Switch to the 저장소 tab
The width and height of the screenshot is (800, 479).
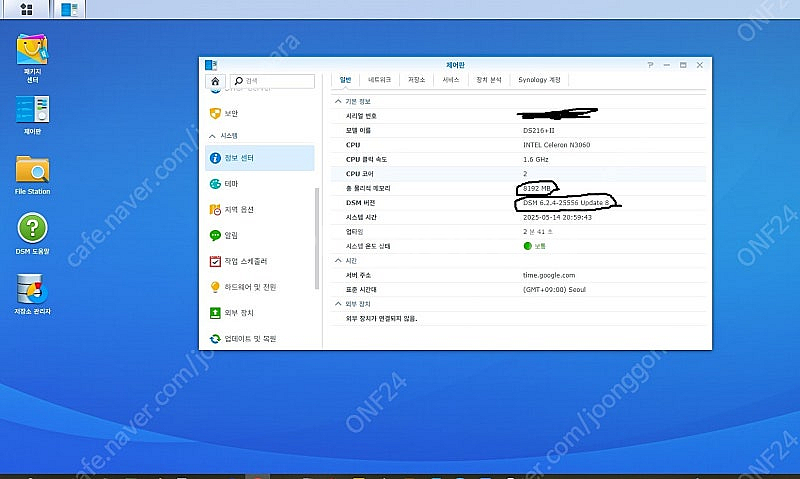416,80
